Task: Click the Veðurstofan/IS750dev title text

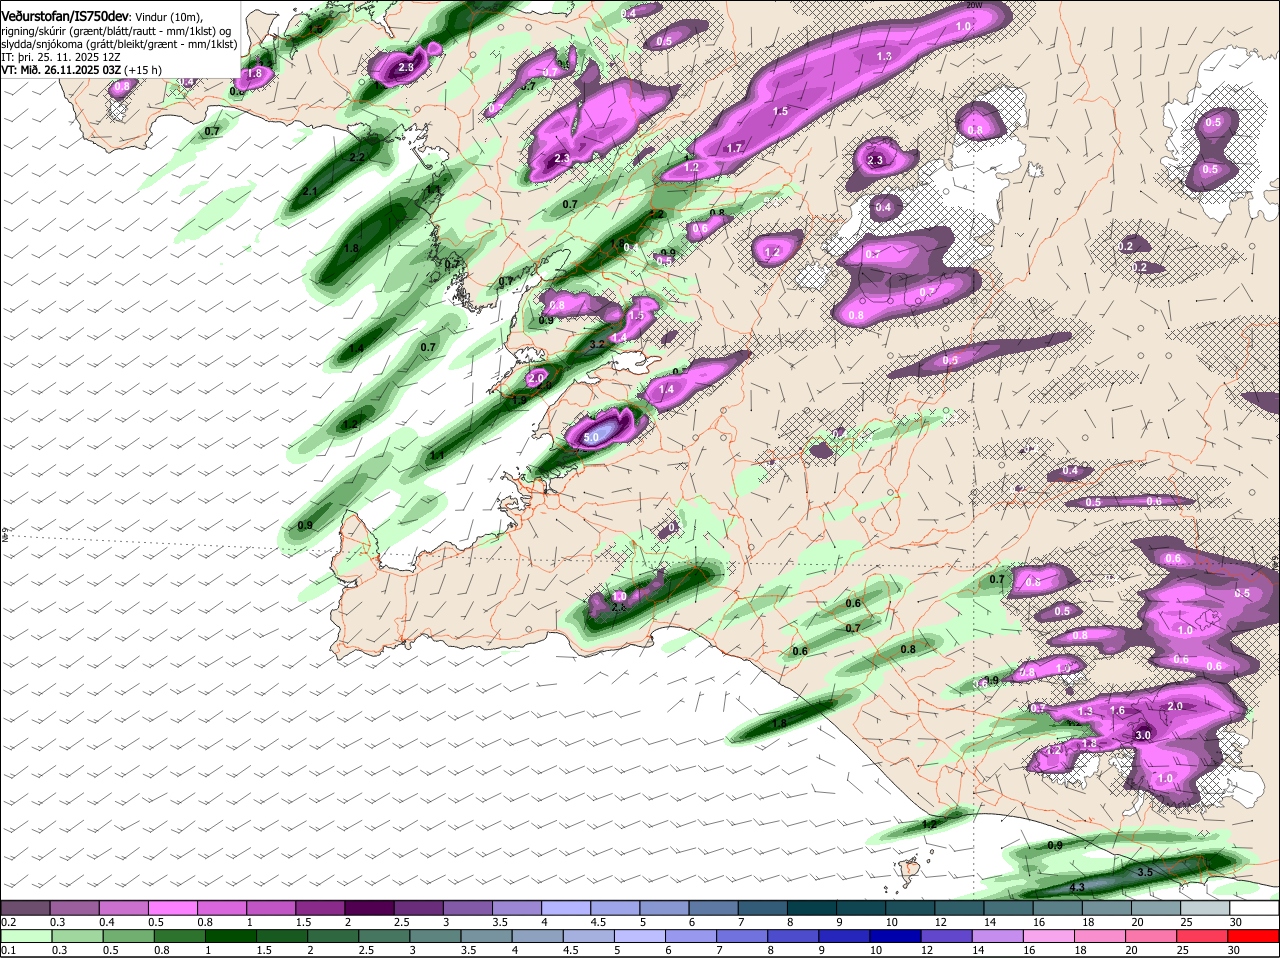Action: tap(65, 16)
